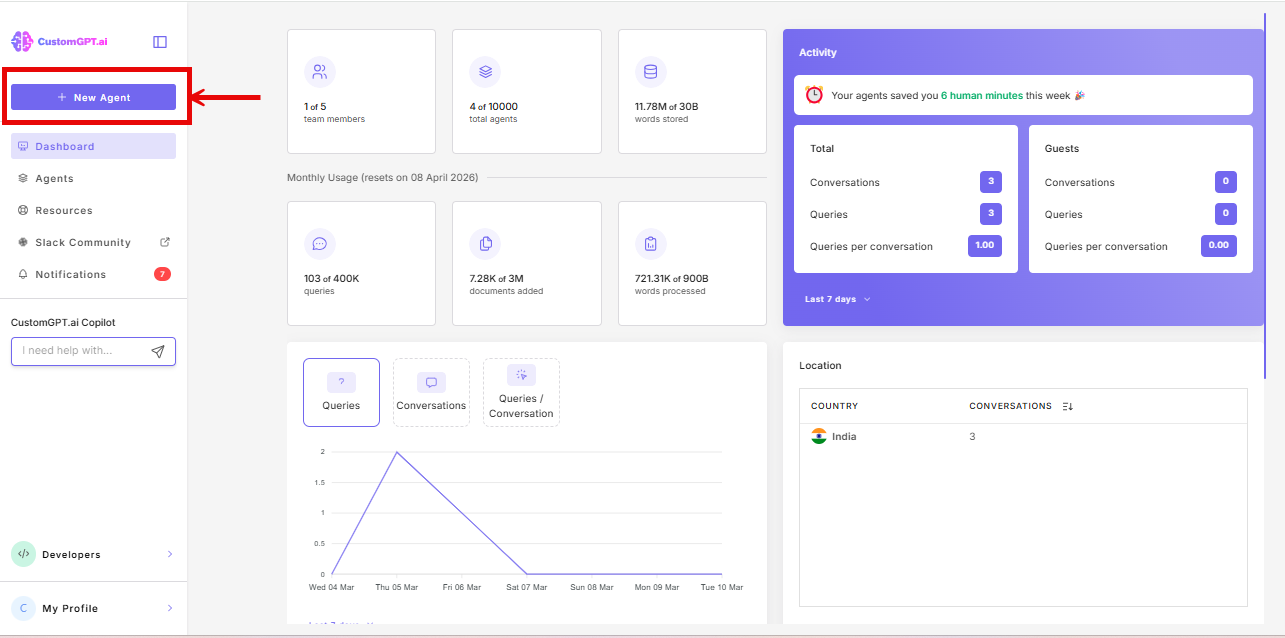Click the team members icon on the stats card
The width and height of the screenshot is (1285, 638).
(x=319, y=71)
